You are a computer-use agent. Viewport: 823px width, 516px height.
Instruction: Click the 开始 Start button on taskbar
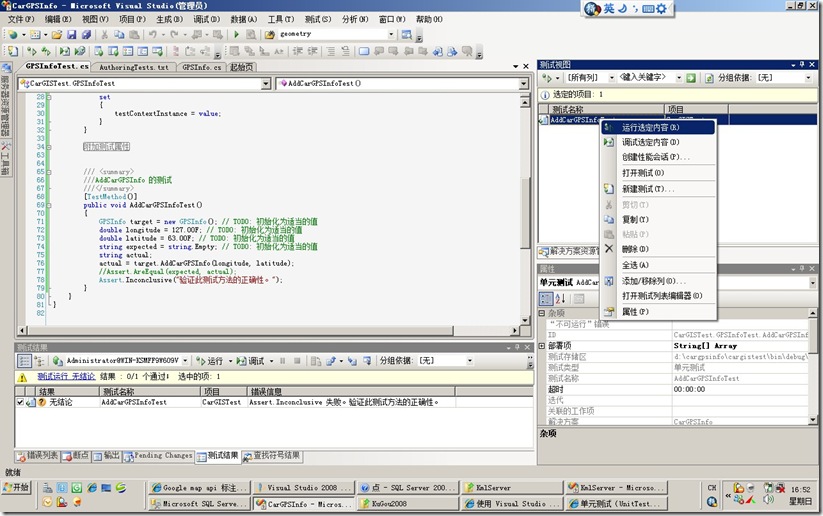point(17,487)
